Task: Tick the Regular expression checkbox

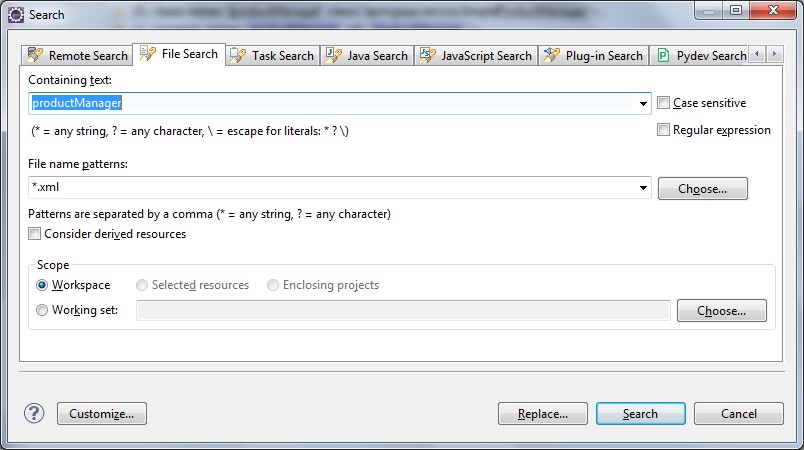Action: pos(664,130)
